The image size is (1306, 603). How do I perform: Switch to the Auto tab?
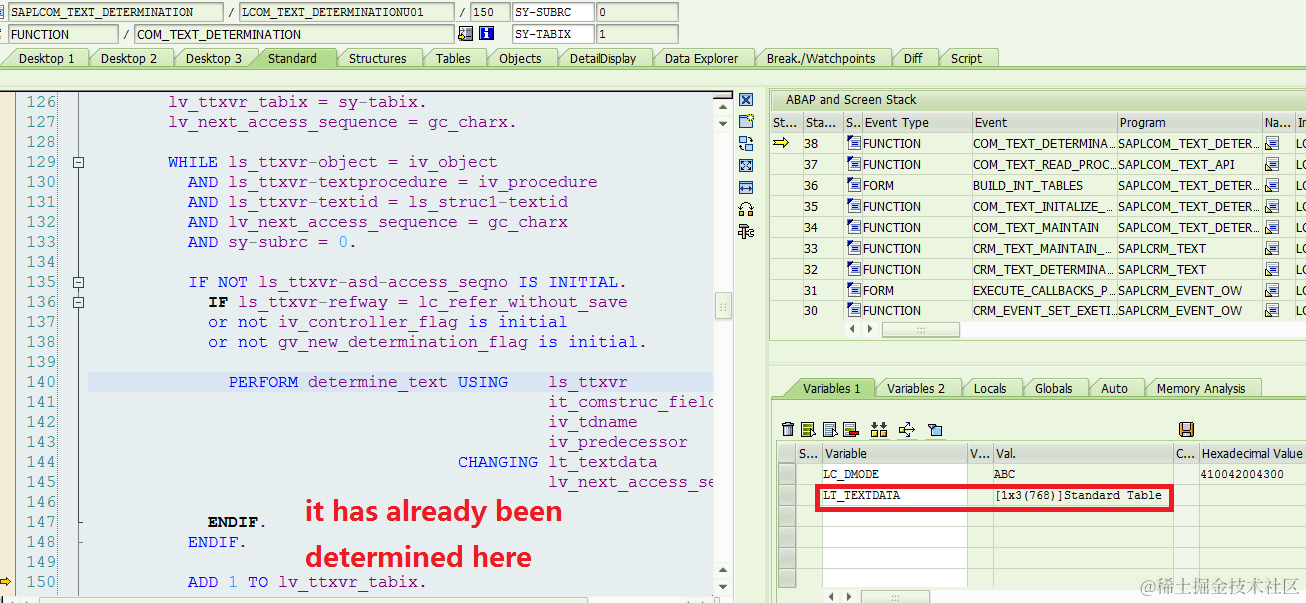coord(1114,388)
